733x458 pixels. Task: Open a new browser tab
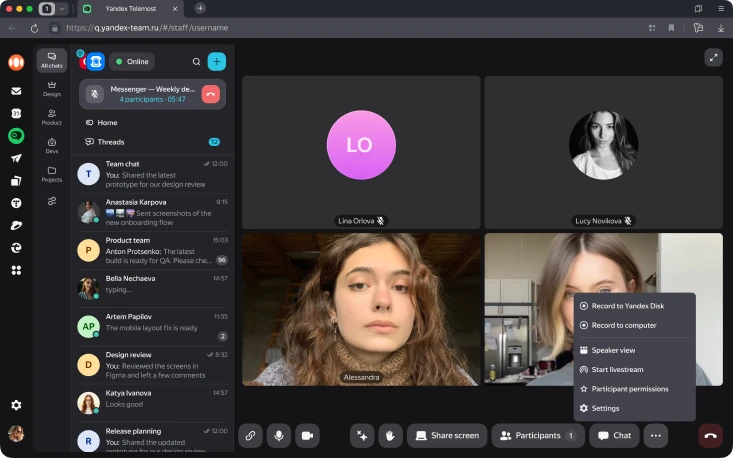click(200, 8)
